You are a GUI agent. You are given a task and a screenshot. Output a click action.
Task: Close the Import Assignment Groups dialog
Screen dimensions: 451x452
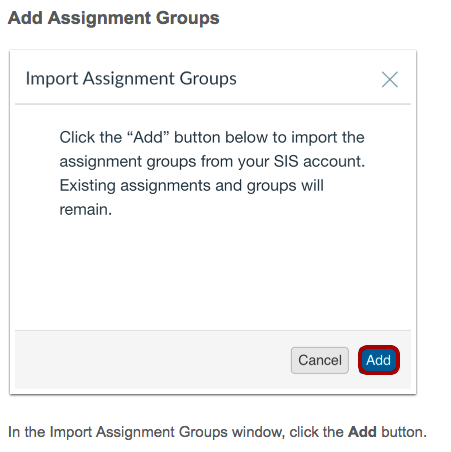click(390, 80)
